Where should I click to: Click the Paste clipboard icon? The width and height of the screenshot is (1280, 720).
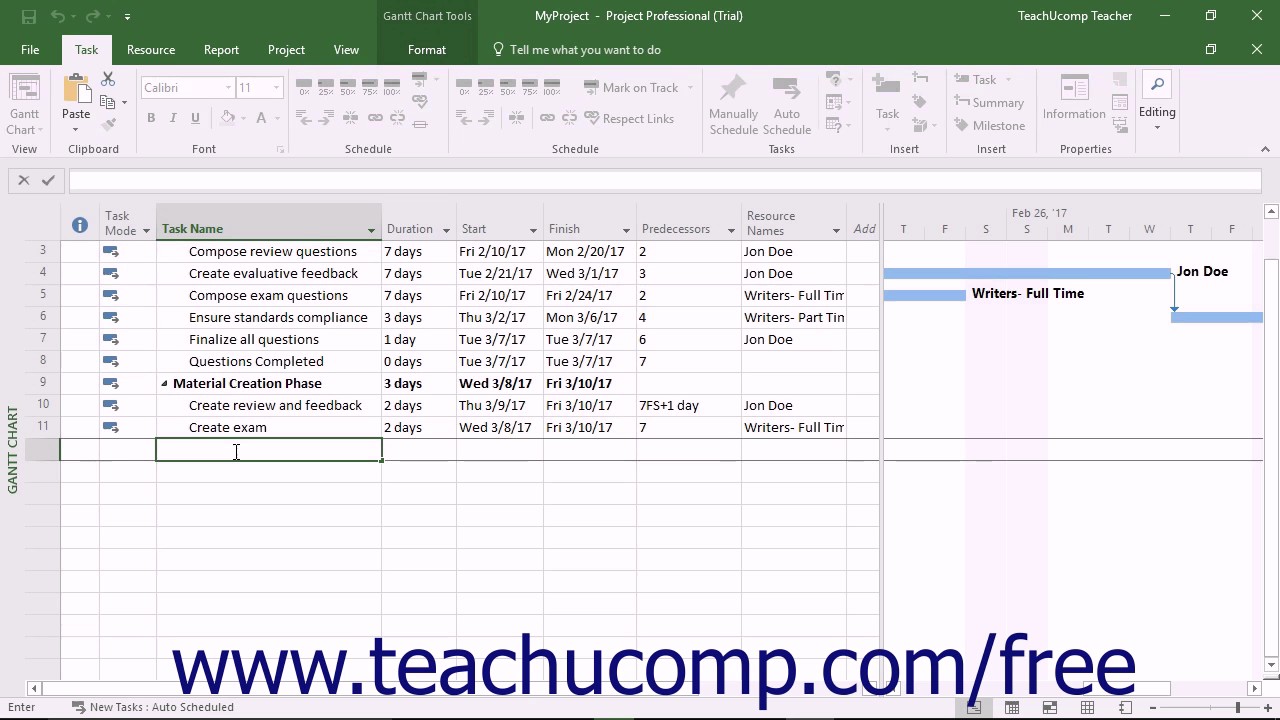[x=76, y=90]
